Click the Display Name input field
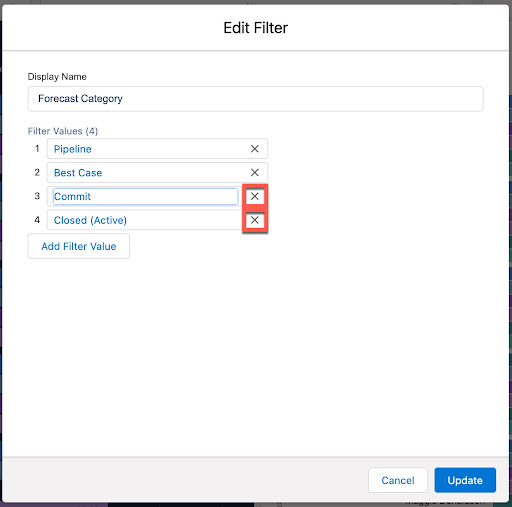This screenshot has width=512, height=507. 256,99
